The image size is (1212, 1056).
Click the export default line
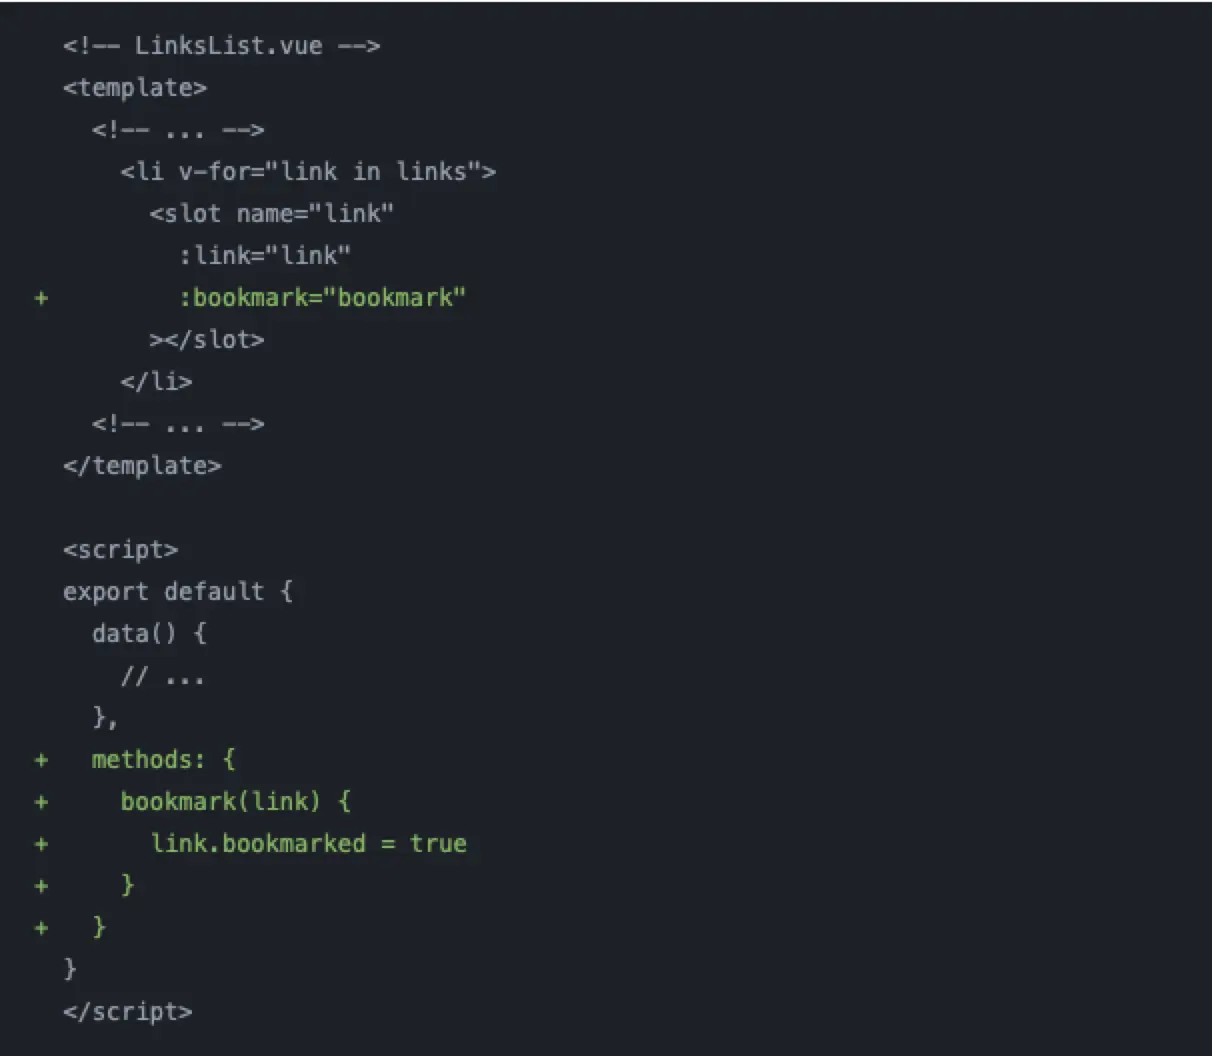pos(178,592)
